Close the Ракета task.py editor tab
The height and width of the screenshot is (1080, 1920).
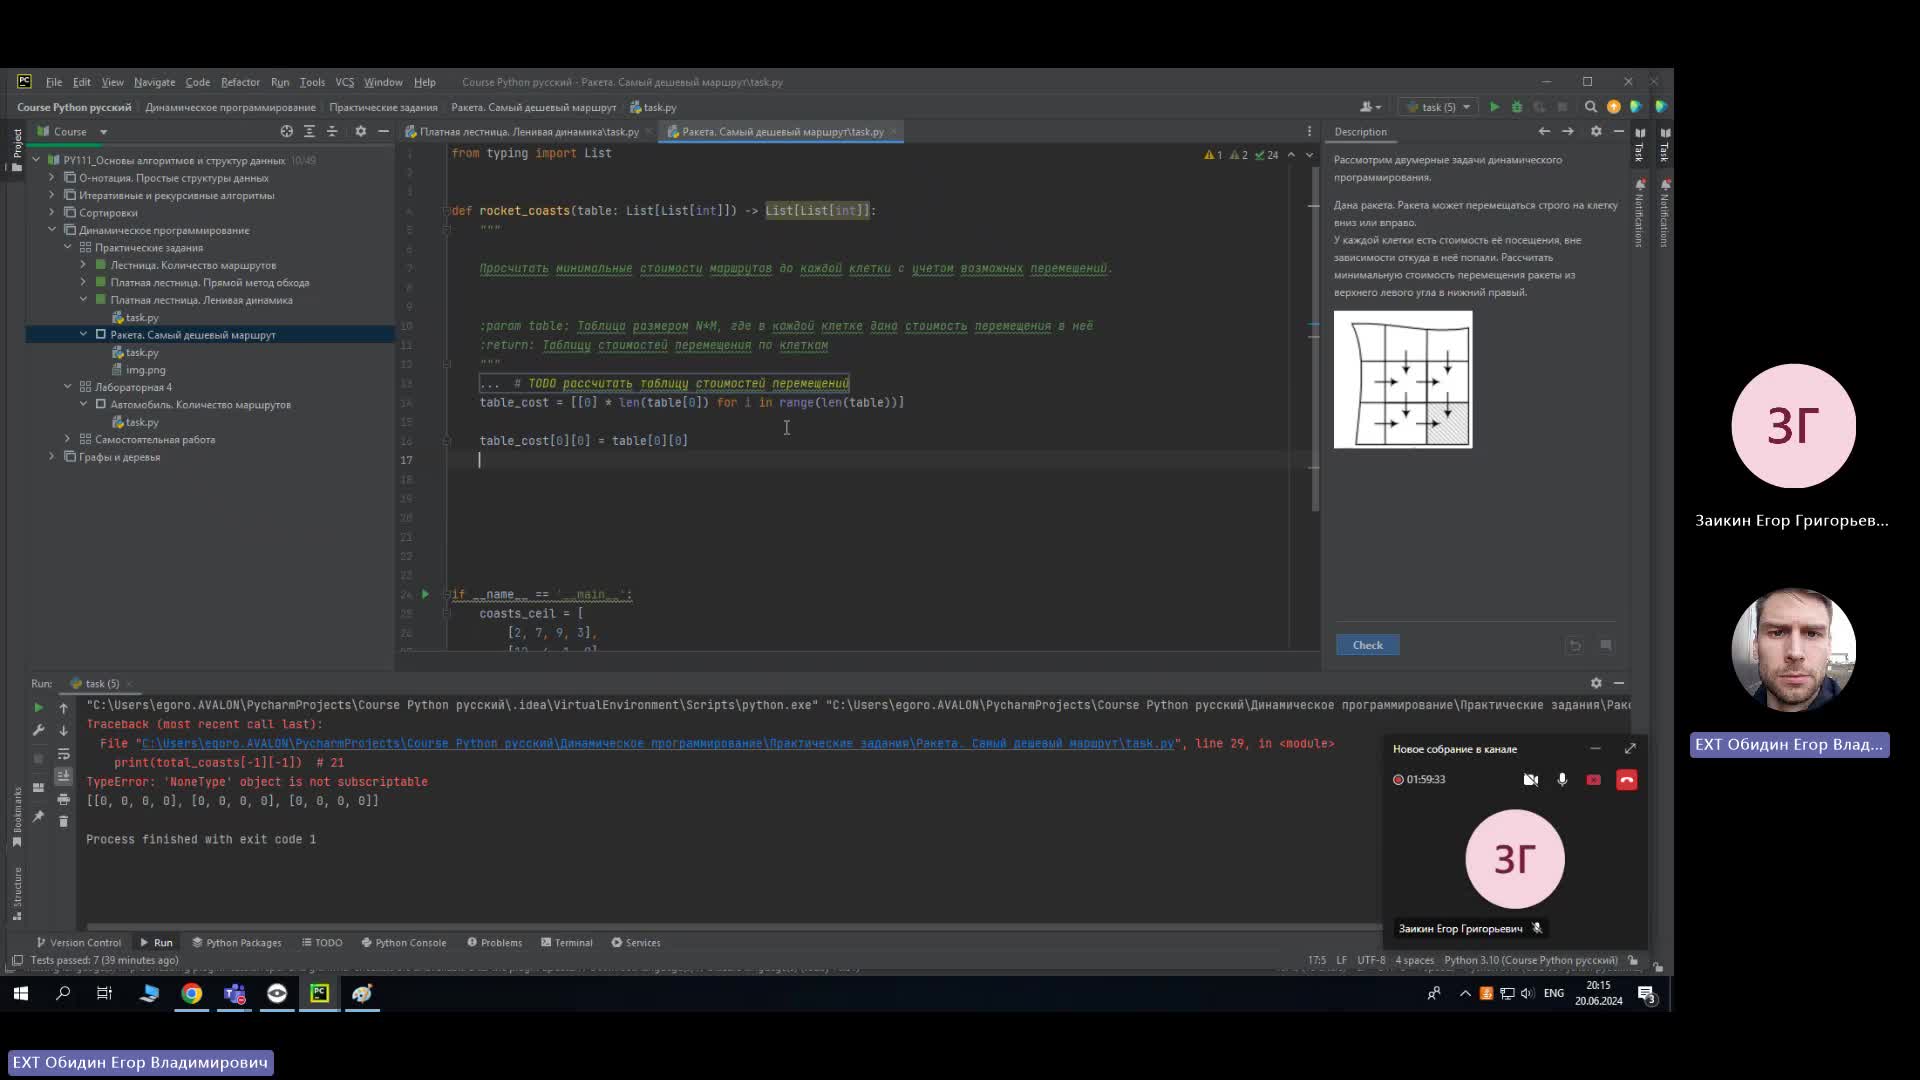[x=894, y=132]
